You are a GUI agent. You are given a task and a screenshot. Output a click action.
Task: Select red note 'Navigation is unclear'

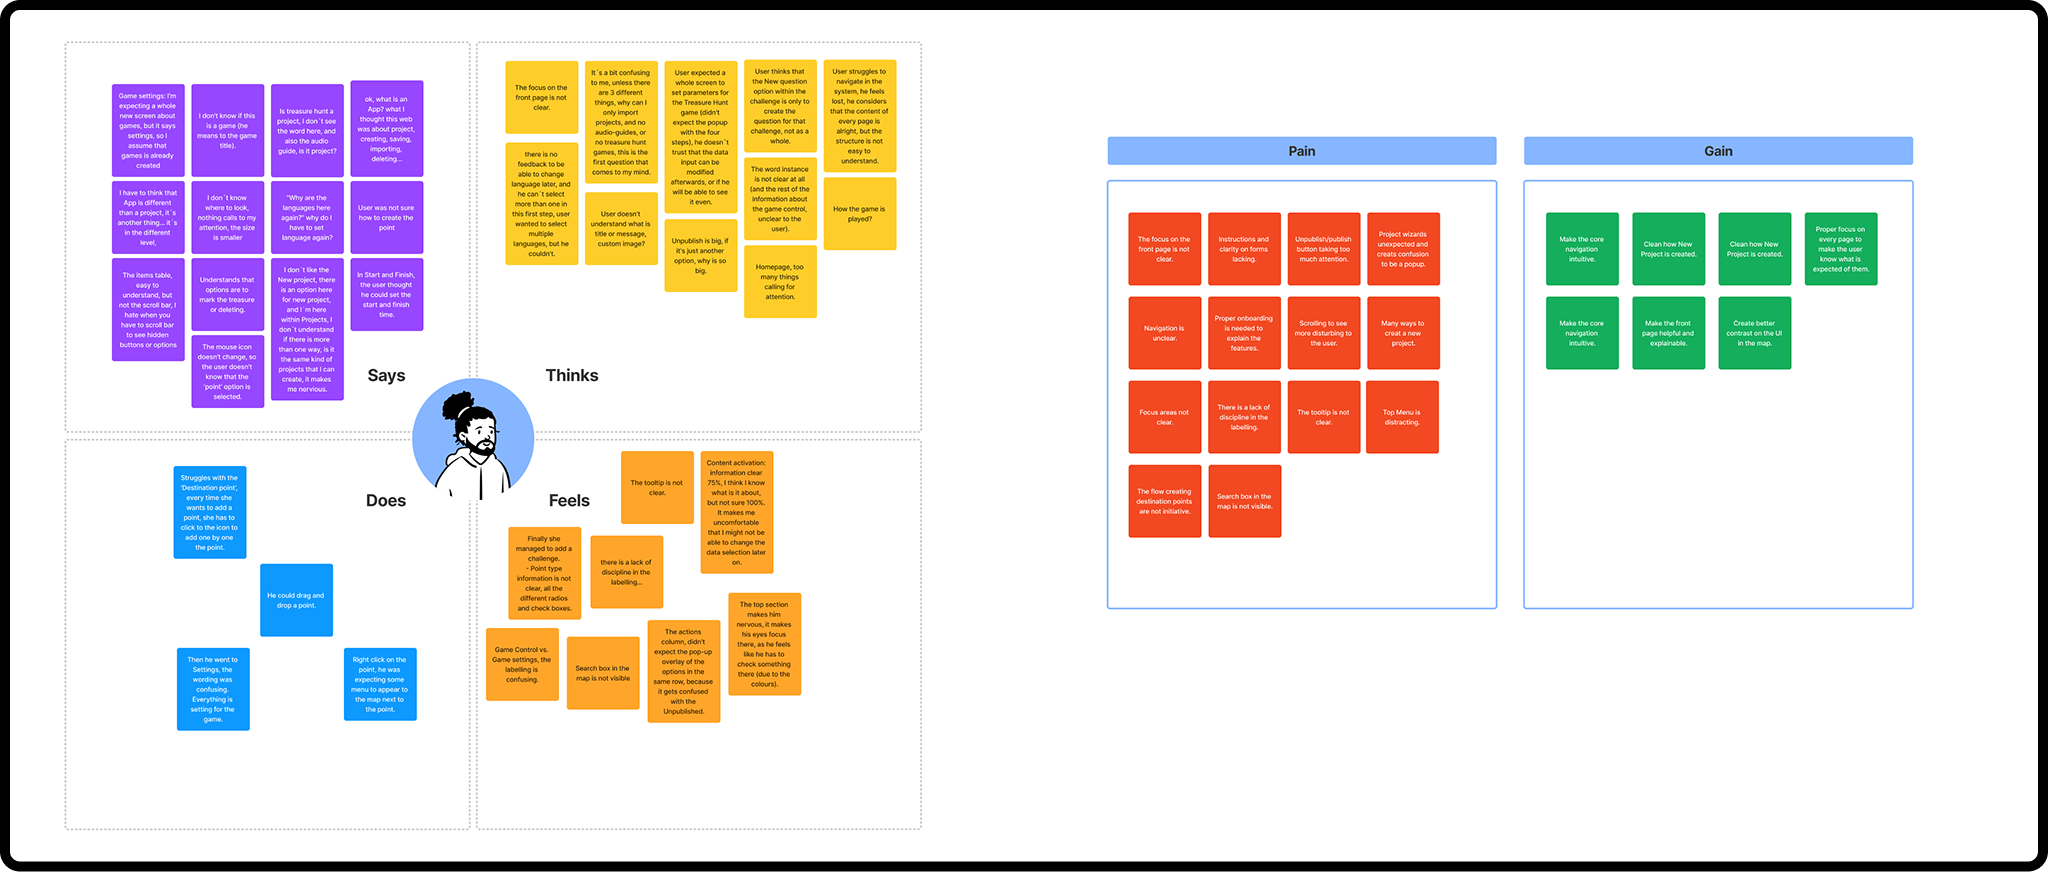[x=1164, y=333]
